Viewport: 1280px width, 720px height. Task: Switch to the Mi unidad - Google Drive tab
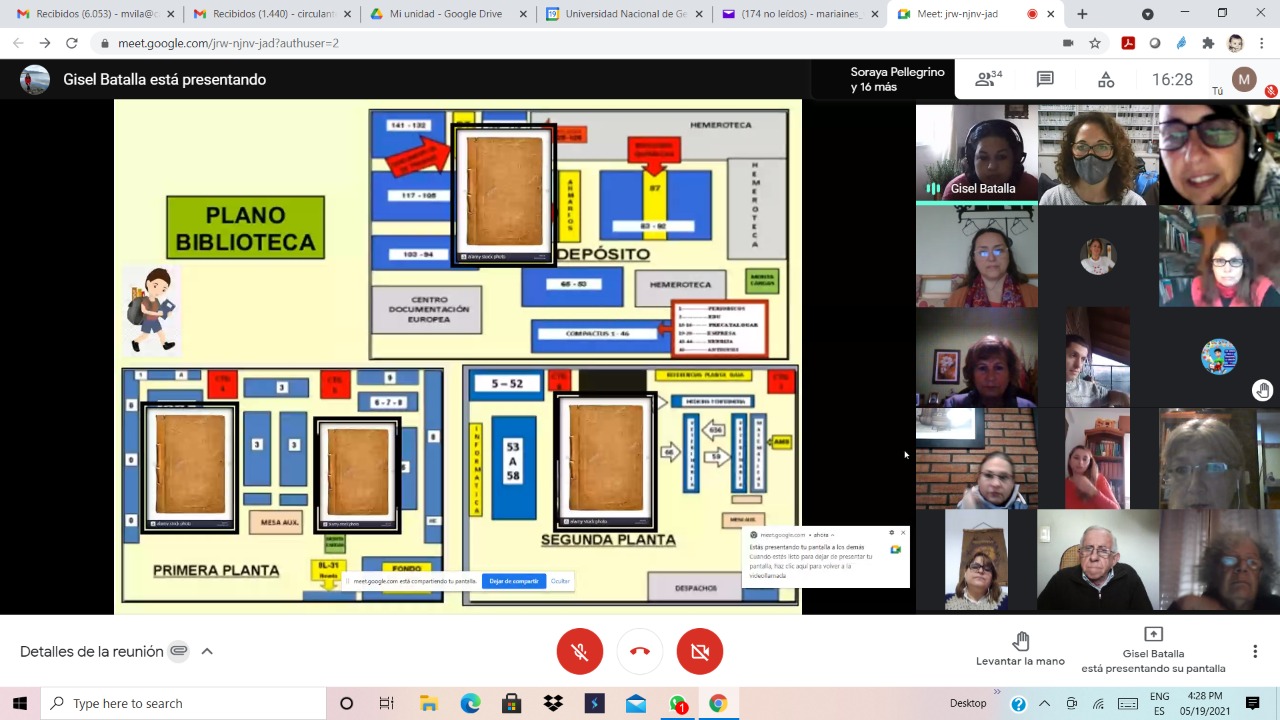[445, 14]
